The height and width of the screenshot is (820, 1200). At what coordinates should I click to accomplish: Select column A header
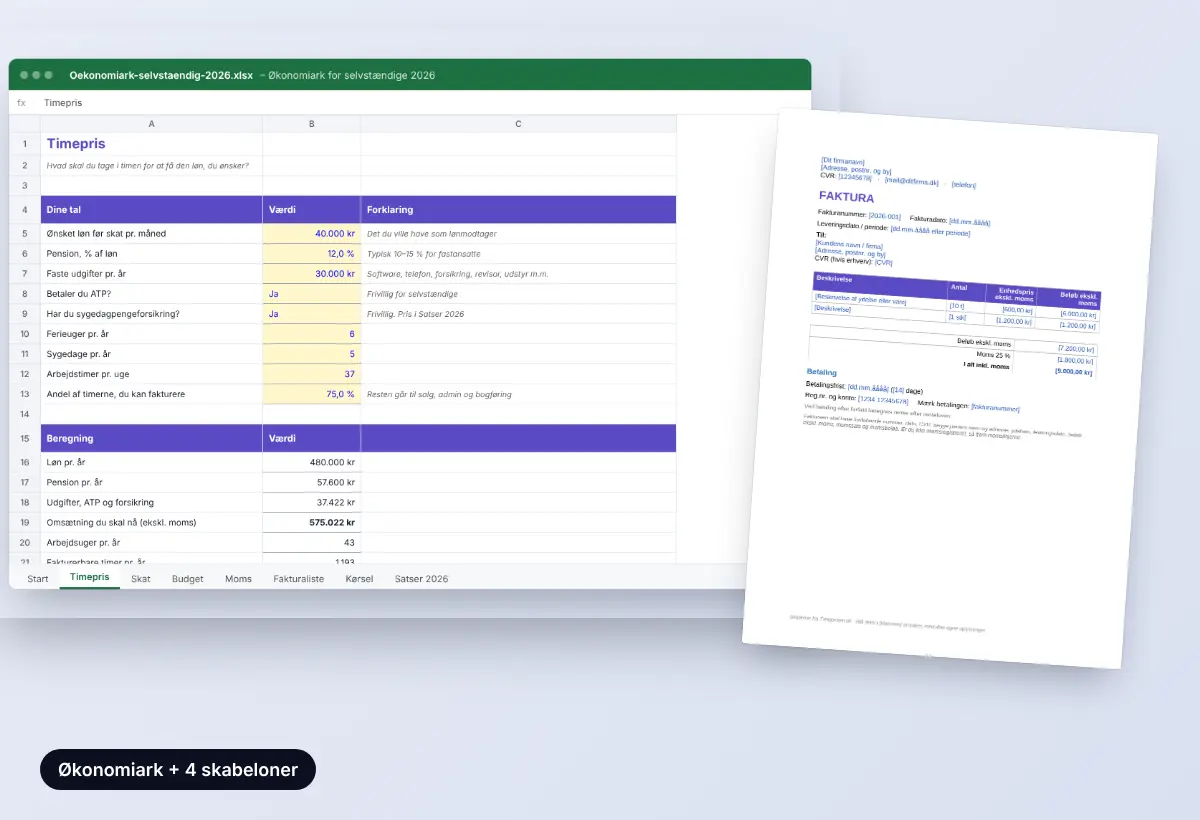tap(151, 124)
